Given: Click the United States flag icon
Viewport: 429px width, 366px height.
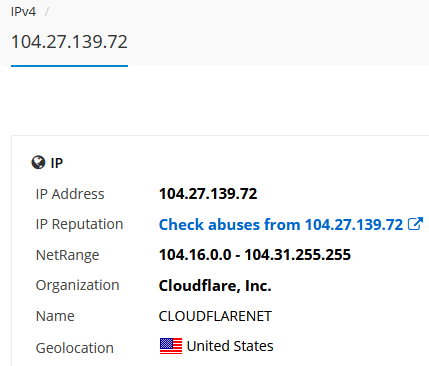Looking at the screenshot, I should (171, 346).
